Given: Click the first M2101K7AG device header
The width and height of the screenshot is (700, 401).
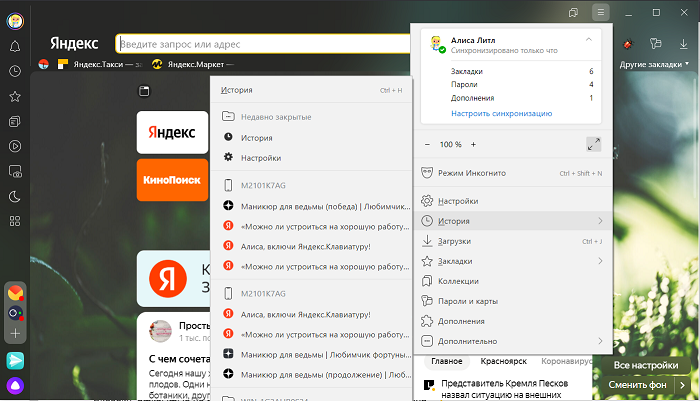Looking at the screenshot, I should point(311,185).
